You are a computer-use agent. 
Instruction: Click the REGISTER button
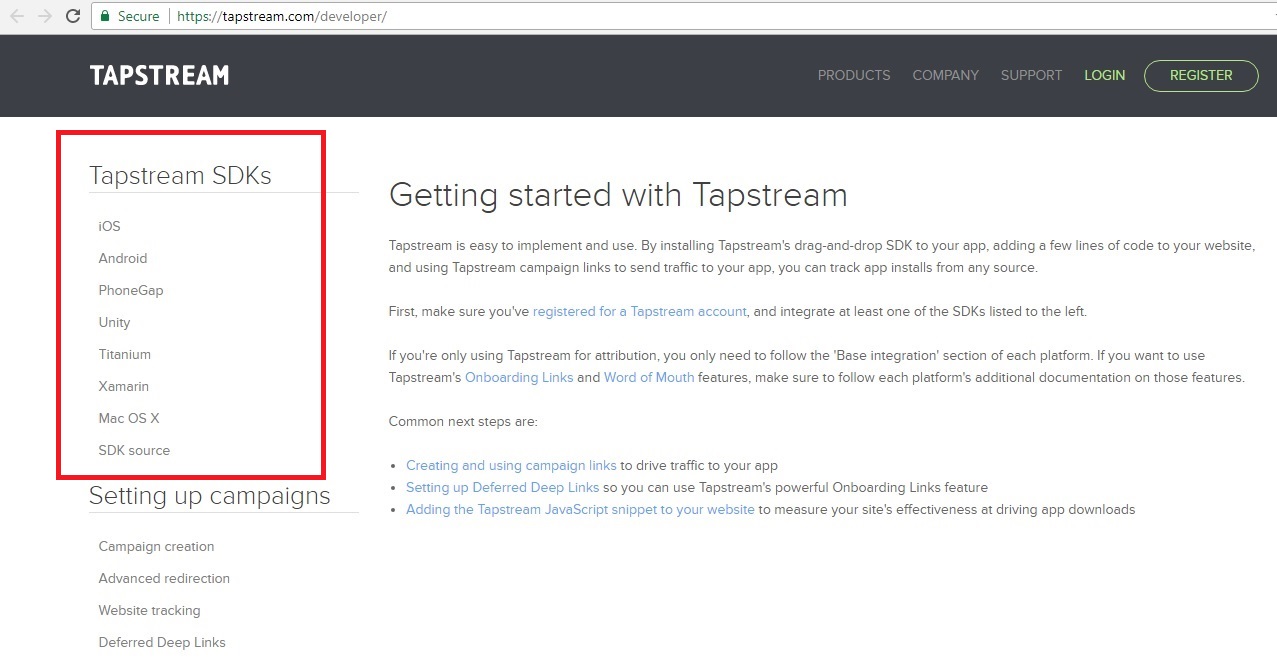click(x=1201, y=75)
